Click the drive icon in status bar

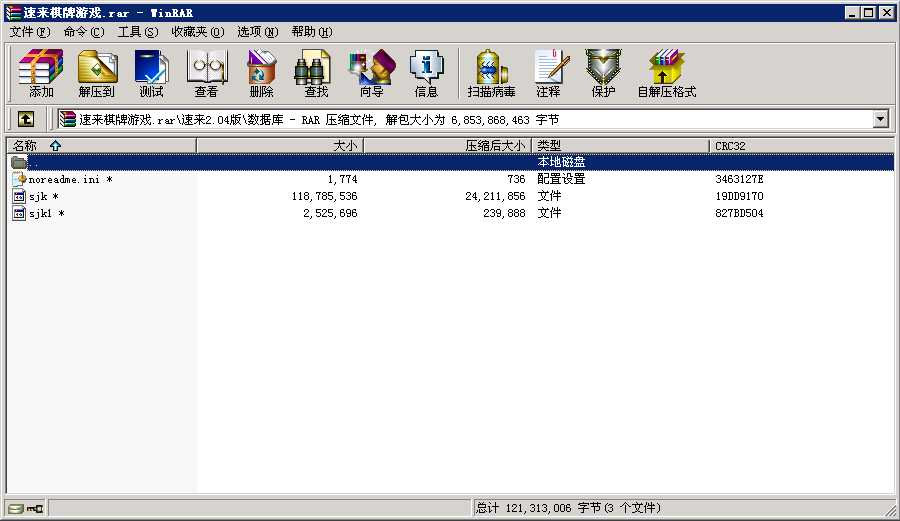click(16, 508)
